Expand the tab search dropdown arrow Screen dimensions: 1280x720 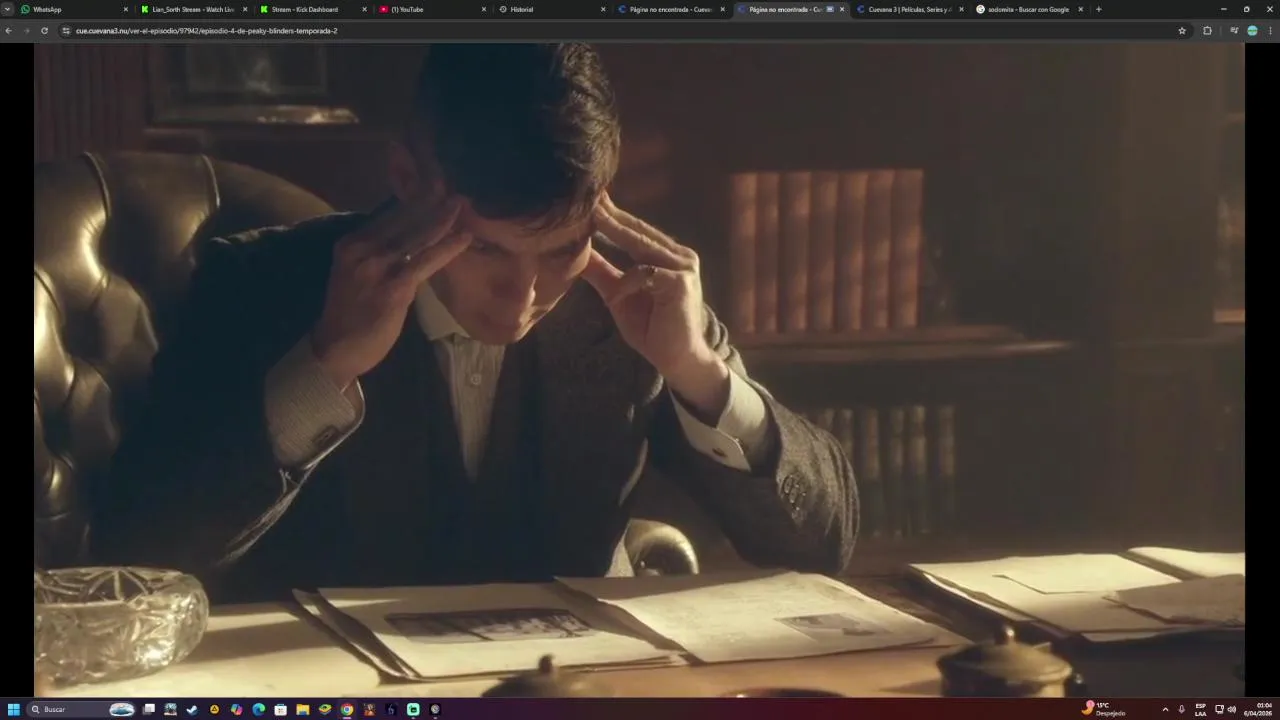7,9
